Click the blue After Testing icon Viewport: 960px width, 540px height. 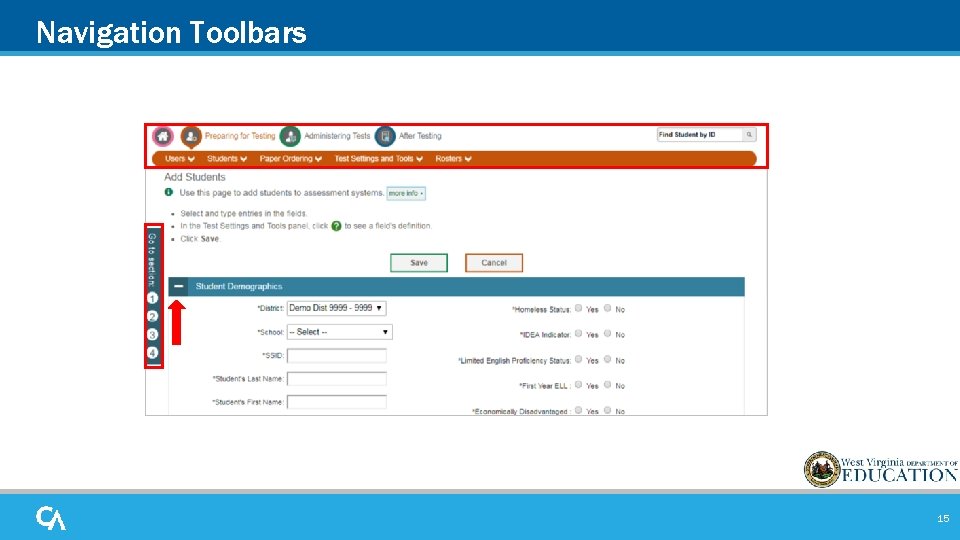coord(385,136)
